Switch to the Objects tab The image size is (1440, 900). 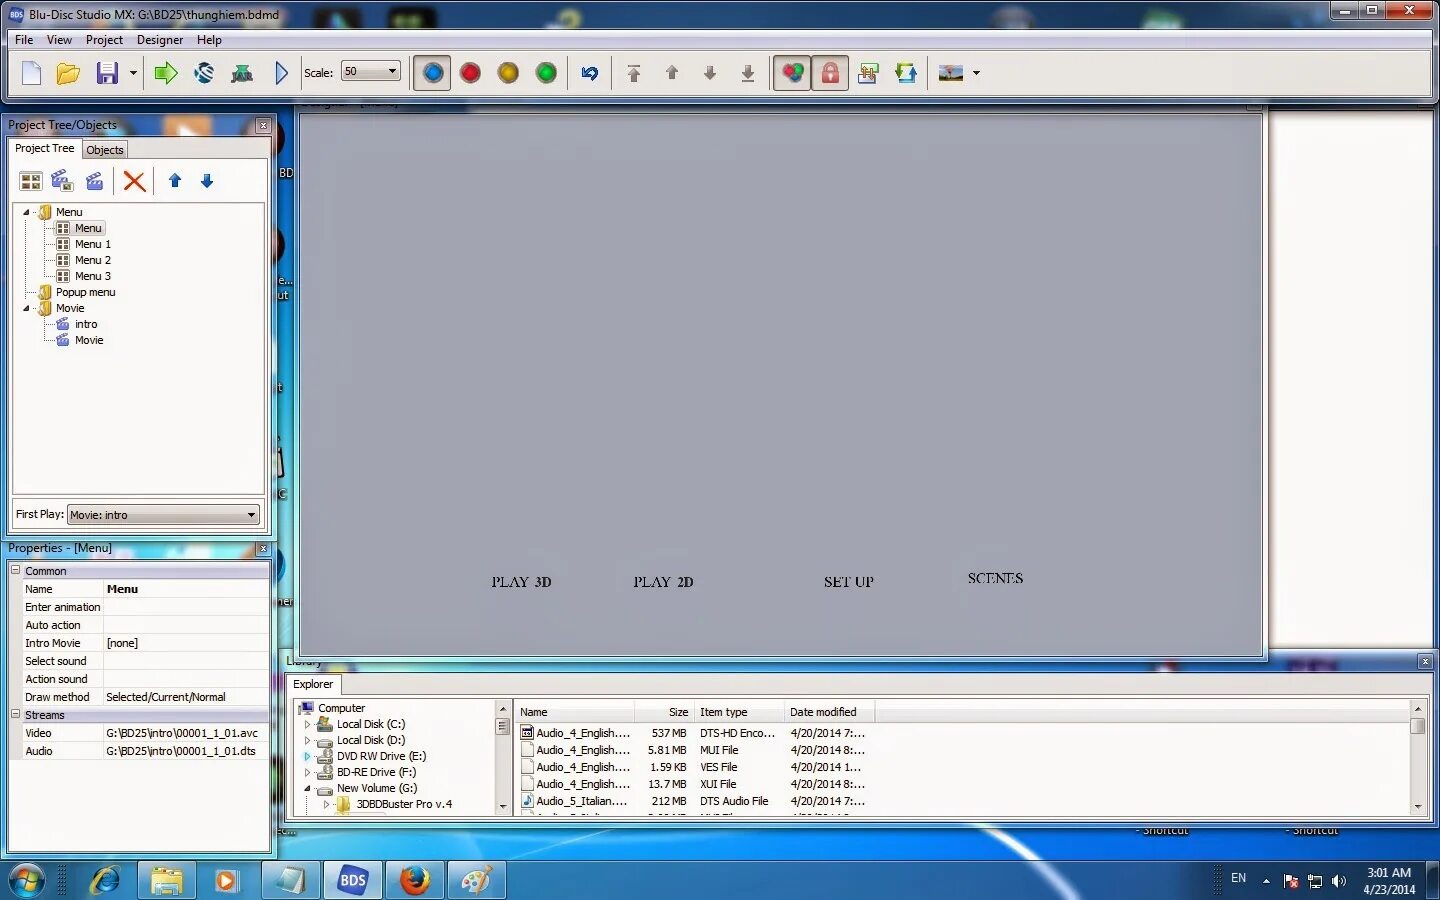coord(104,149)
